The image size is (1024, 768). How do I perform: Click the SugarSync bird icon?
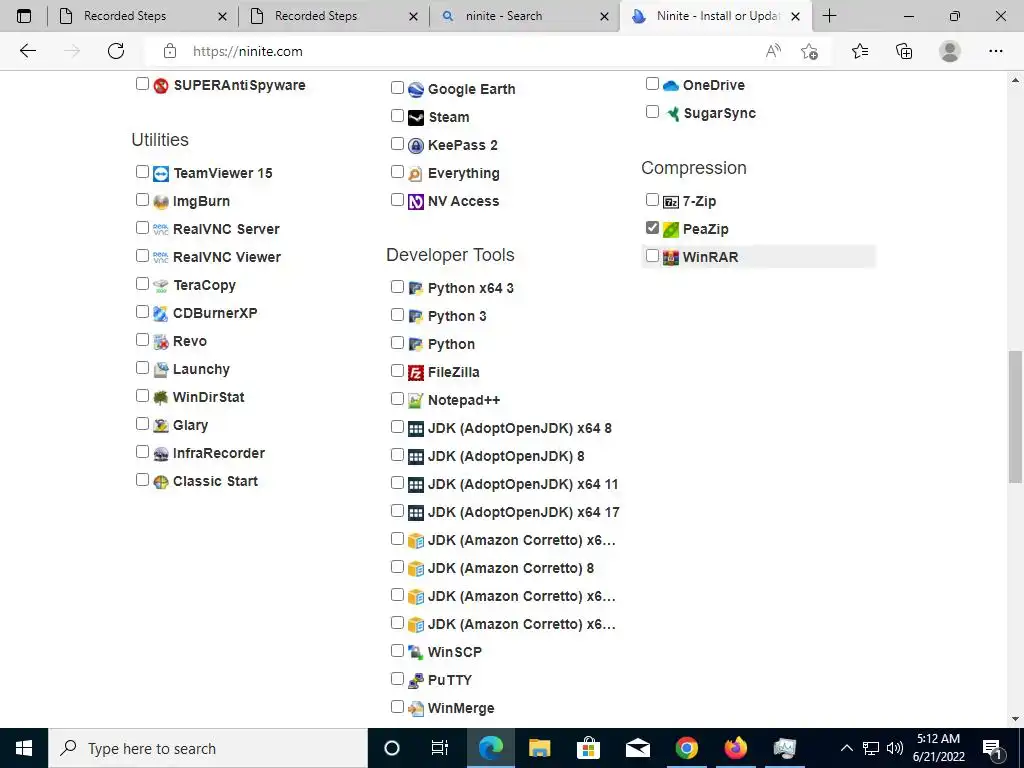pos(671,114)
